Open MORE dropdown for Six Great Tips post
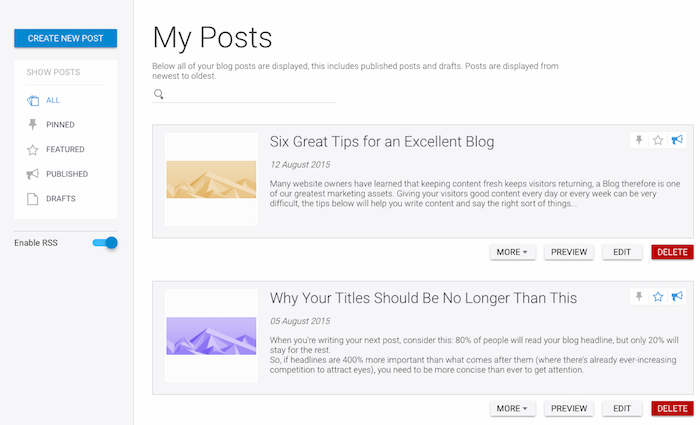This screenshot has height=425, width=700. pos(512,252)
